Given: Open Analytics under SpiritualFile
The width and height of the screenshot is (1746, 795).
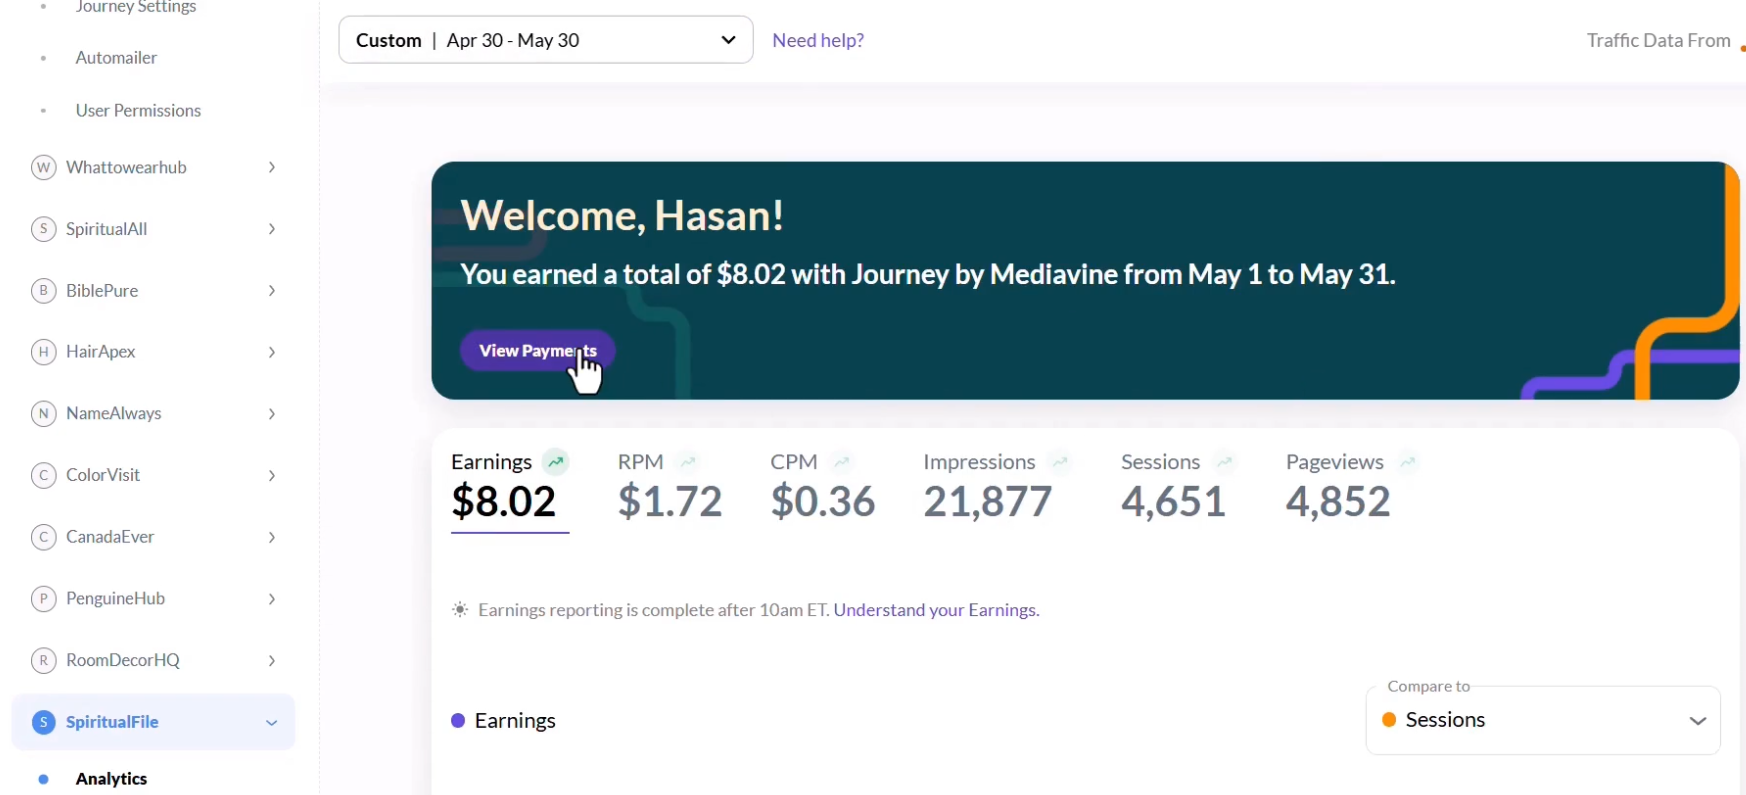Looking at the screenshot, I should click(x=111, y=779).
